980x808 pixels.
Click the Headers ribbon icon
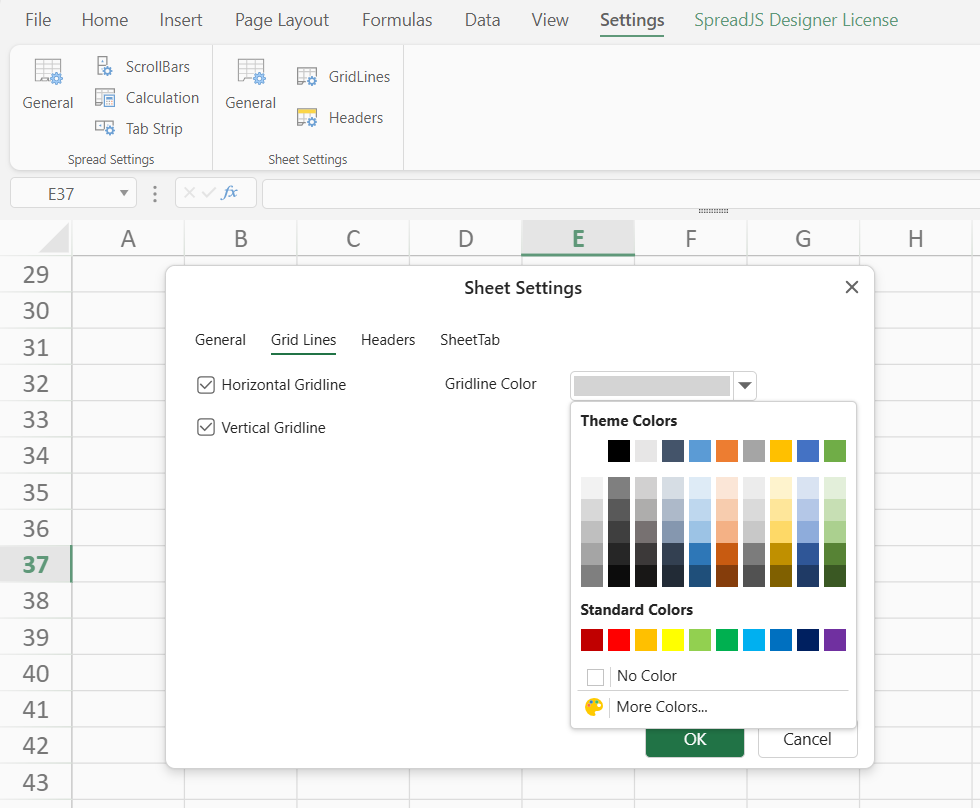click(307, 117)
